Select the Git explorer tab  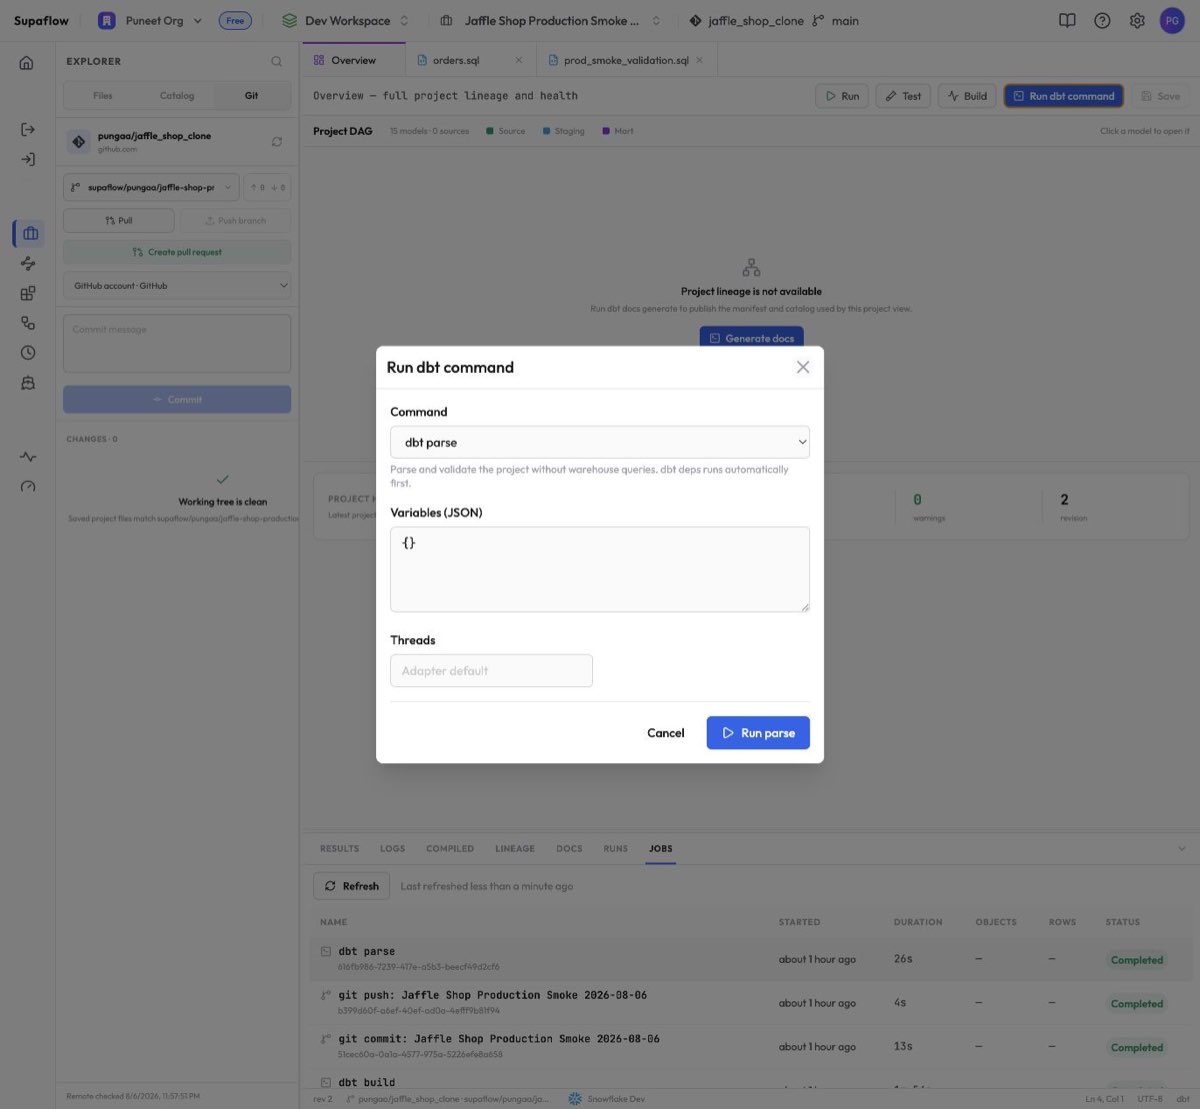point(252,96)
